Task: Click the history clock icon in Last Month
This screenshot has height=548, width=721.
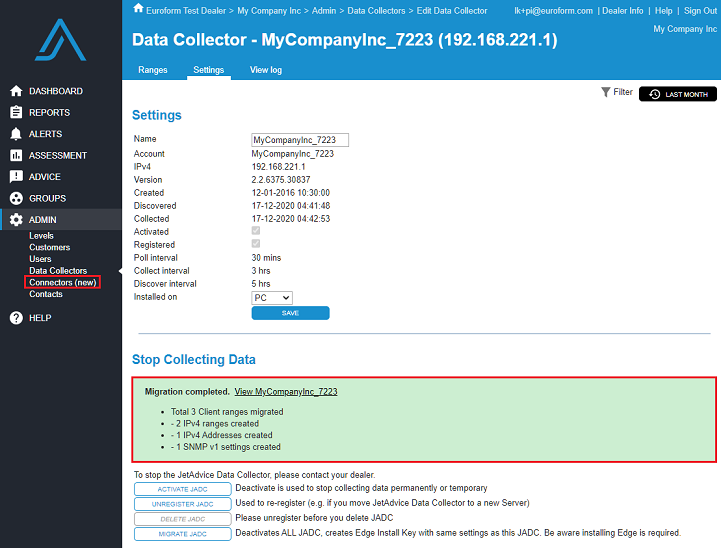Action: (x=654, y=94)
